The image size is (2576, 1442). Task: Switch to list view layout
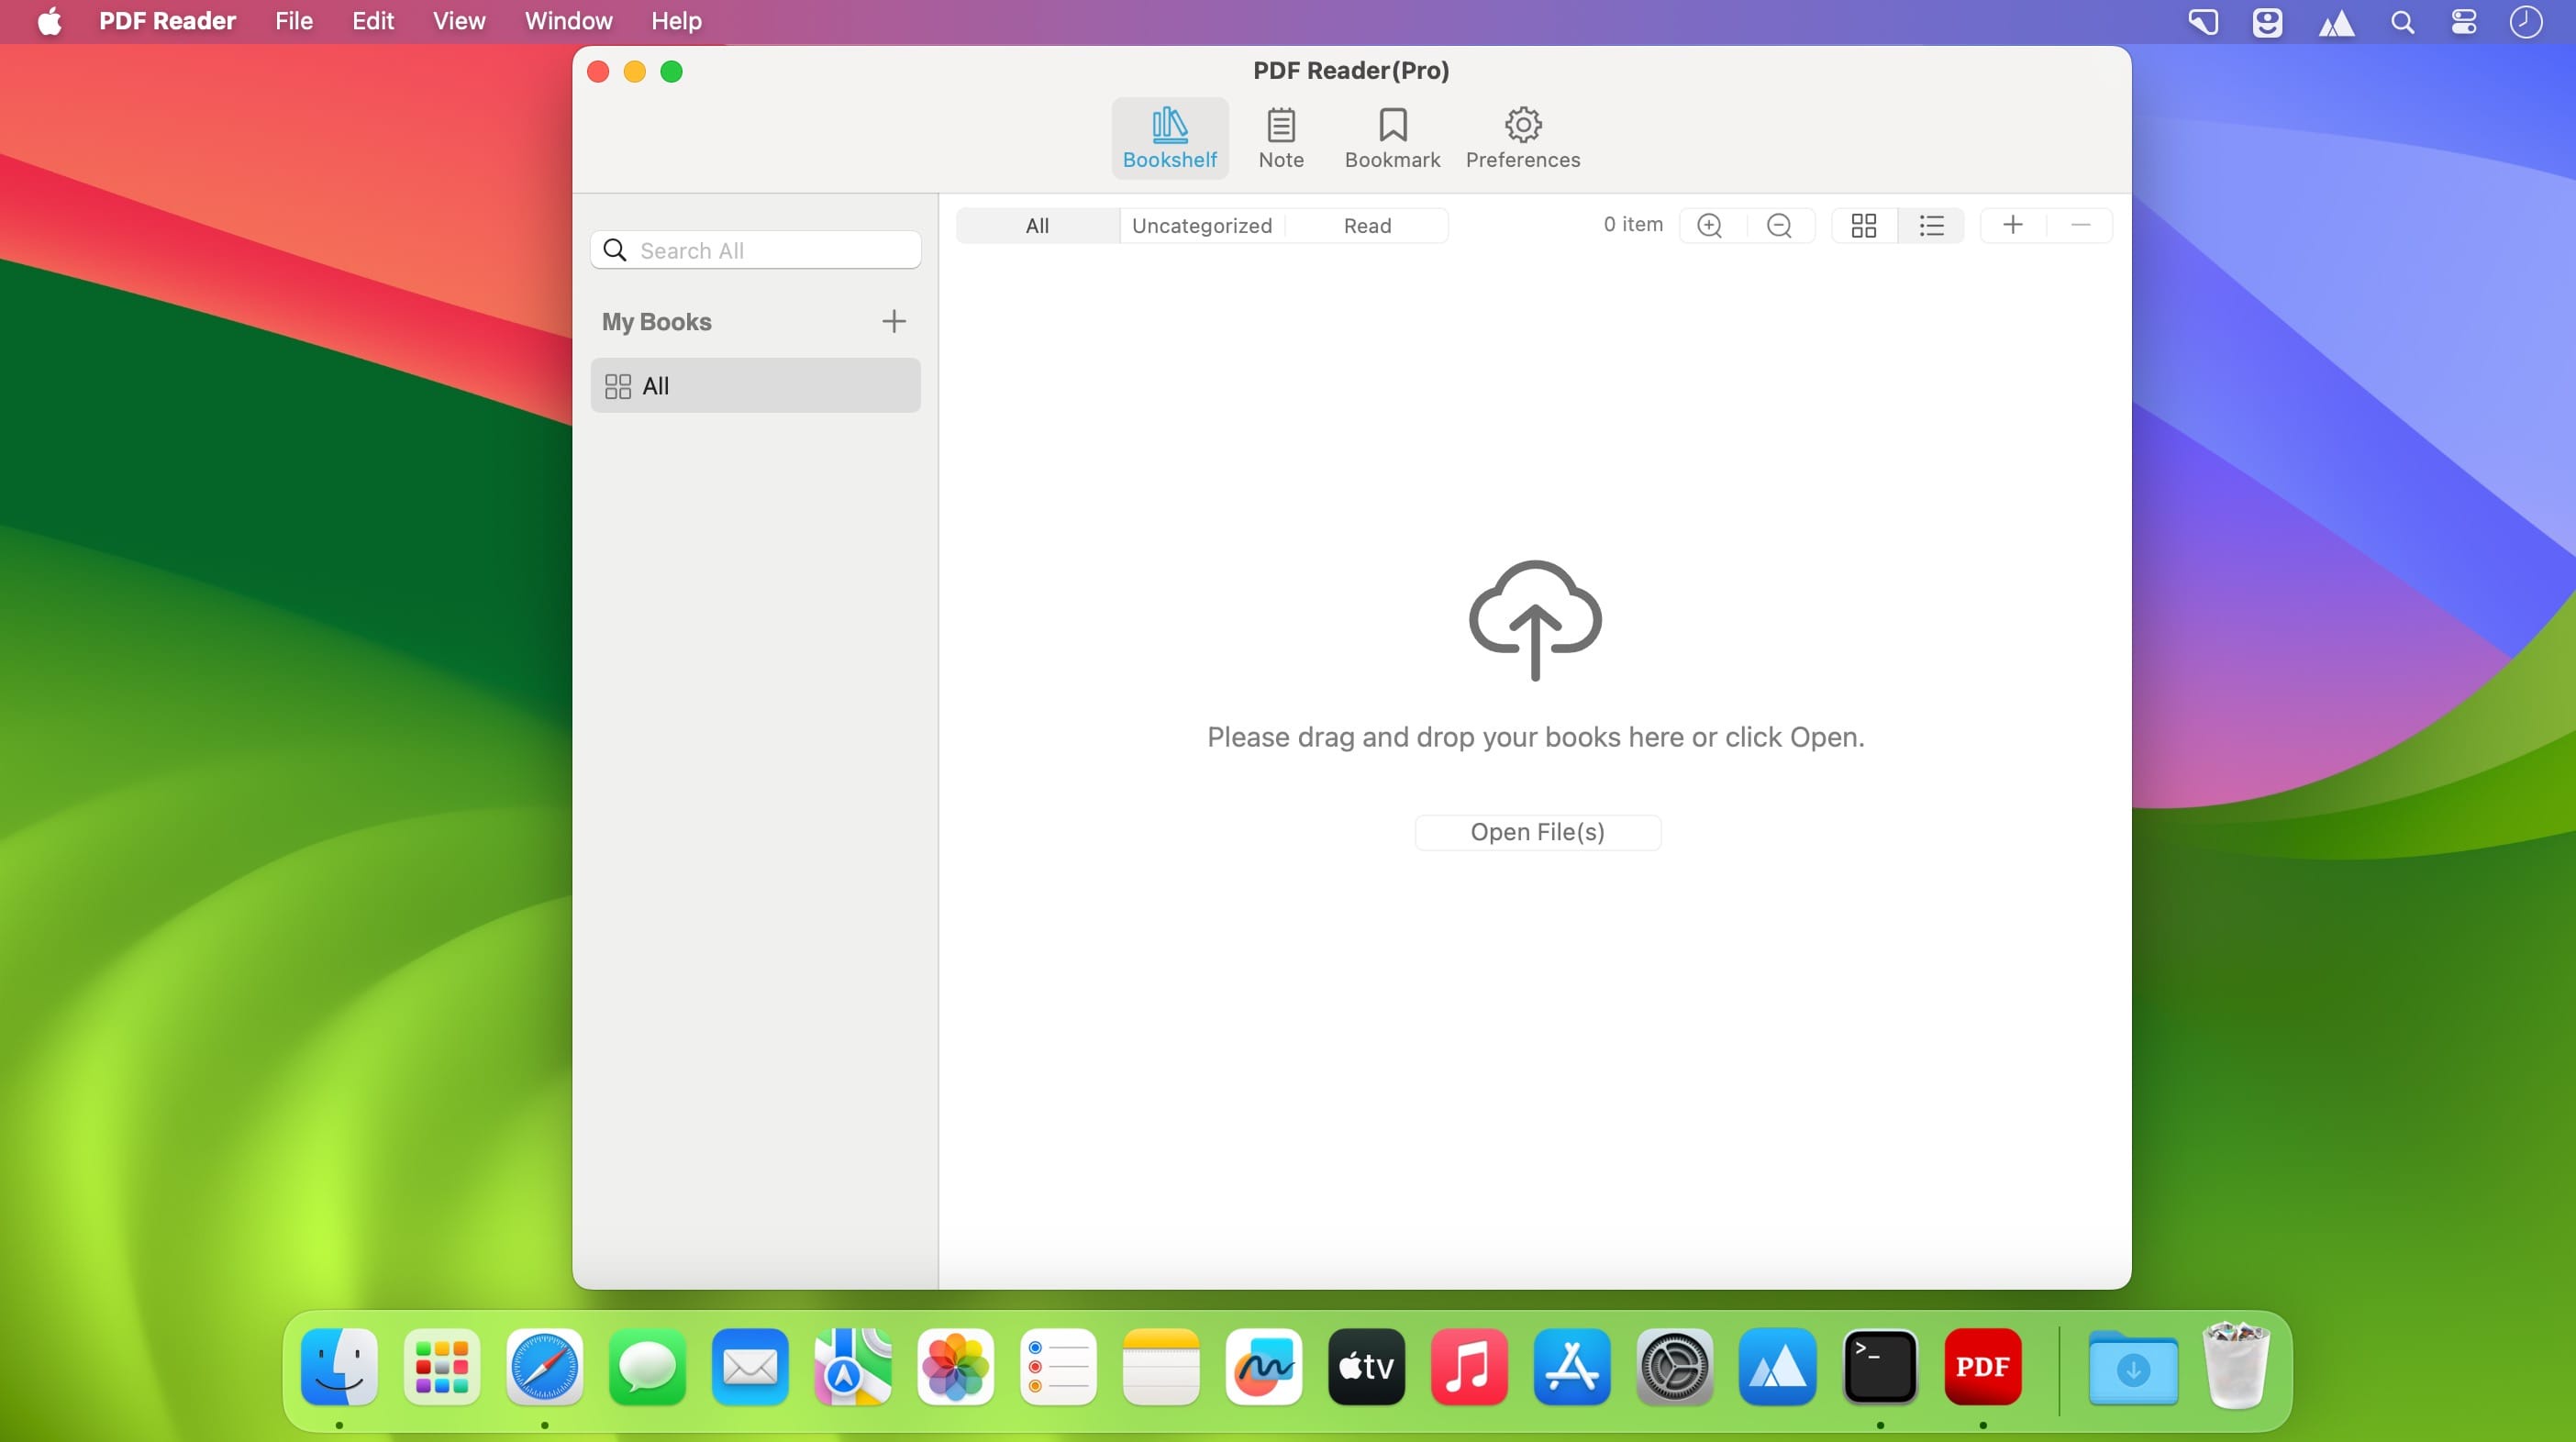pos(1932,226)
